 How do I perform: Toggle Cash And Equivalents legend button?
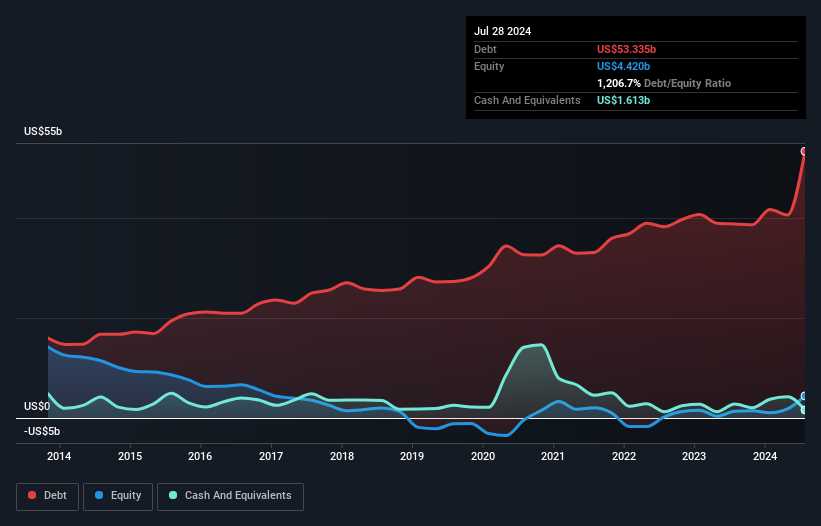(230, 496)
